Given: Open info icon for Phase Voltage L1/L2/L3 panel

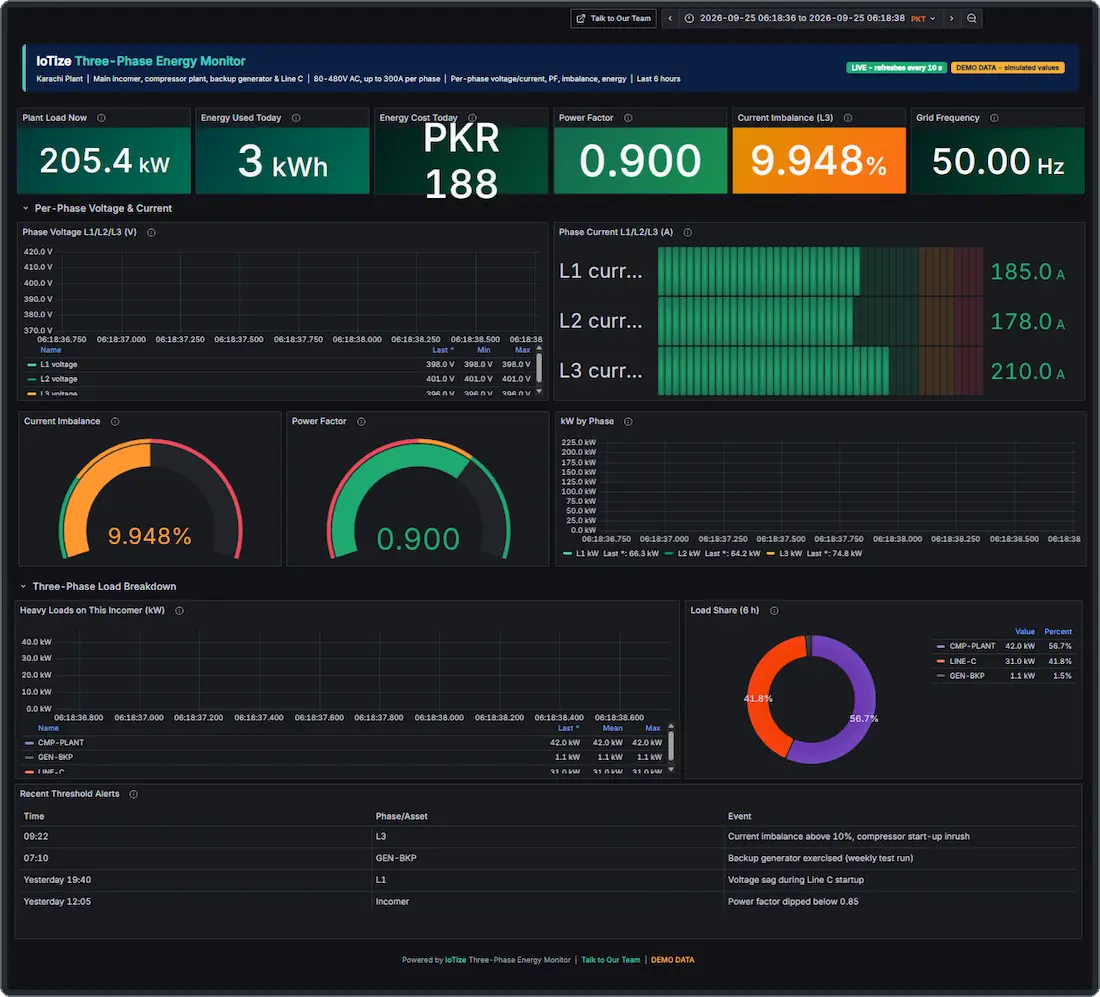Looking at the screenshot, I should point(151,232).
